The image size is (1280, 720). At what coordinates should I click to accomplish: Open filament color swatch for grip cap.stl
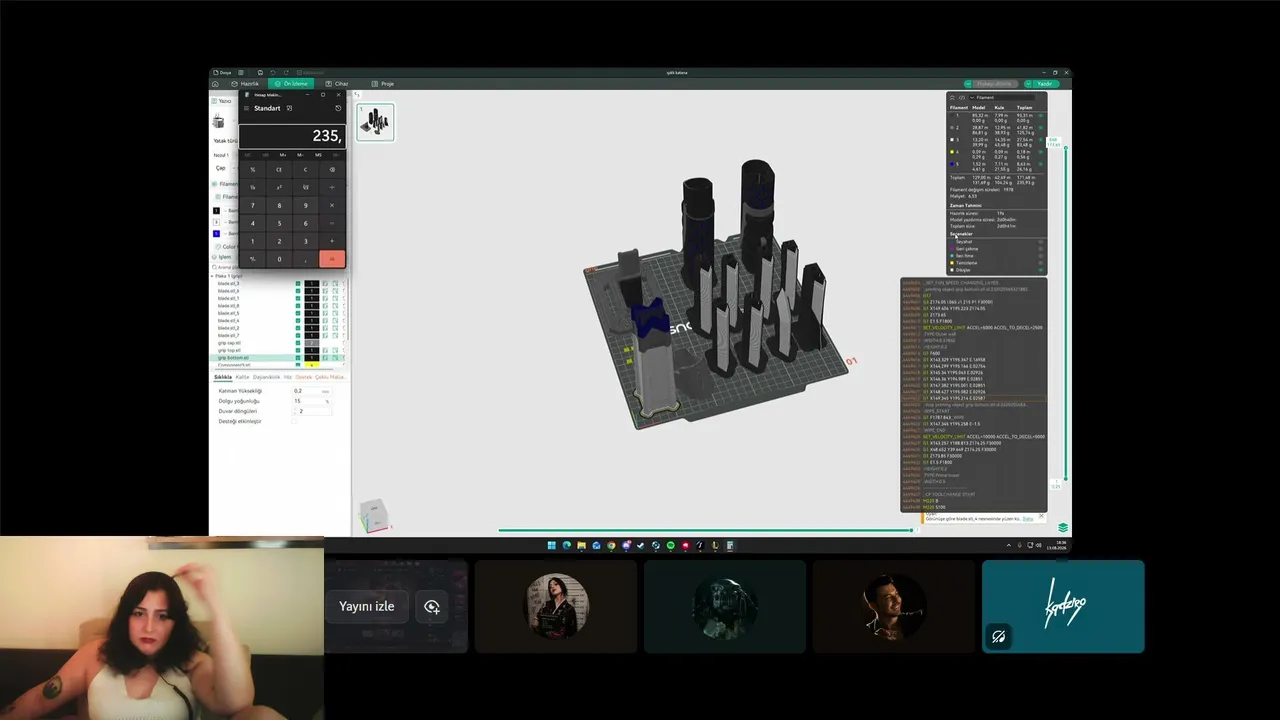[312, 343]
